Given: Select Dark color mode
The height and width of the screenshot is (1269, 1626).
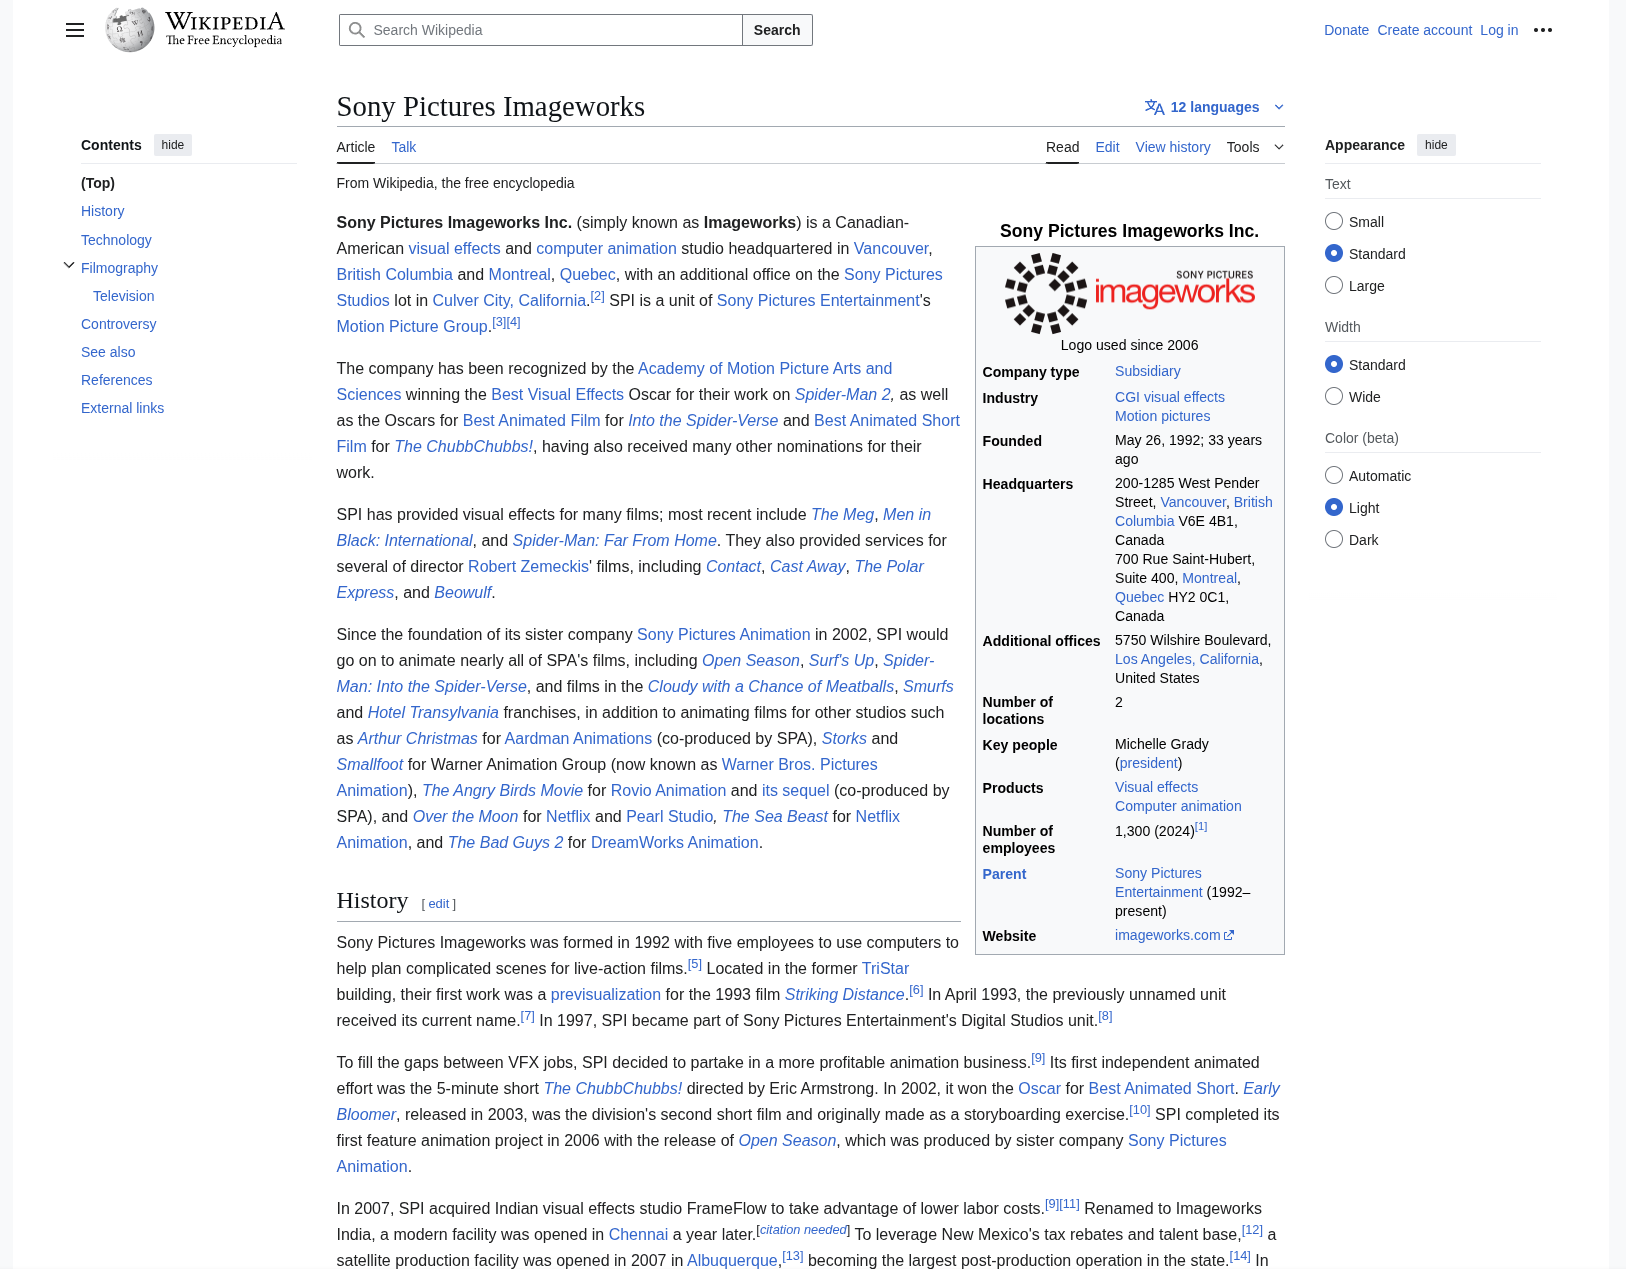Looking at the screenshot, I should (x=1334, y=539).
